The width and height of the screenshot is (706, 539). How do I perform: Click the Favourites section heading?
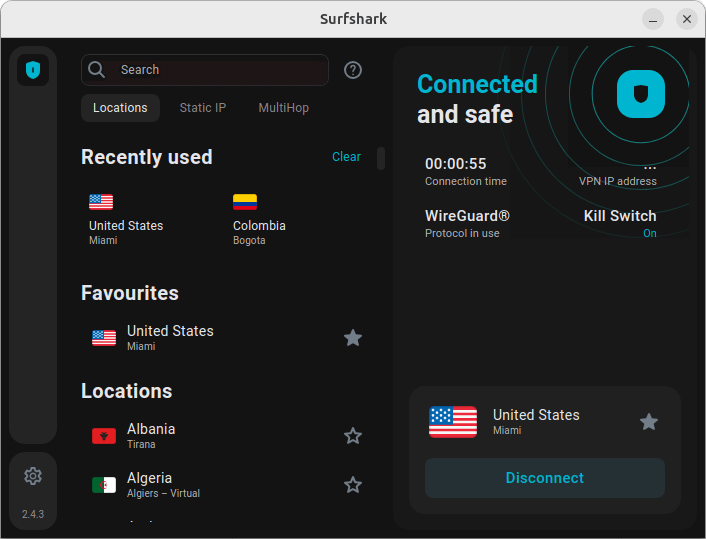pyautogui.click(x=130, y=293)
